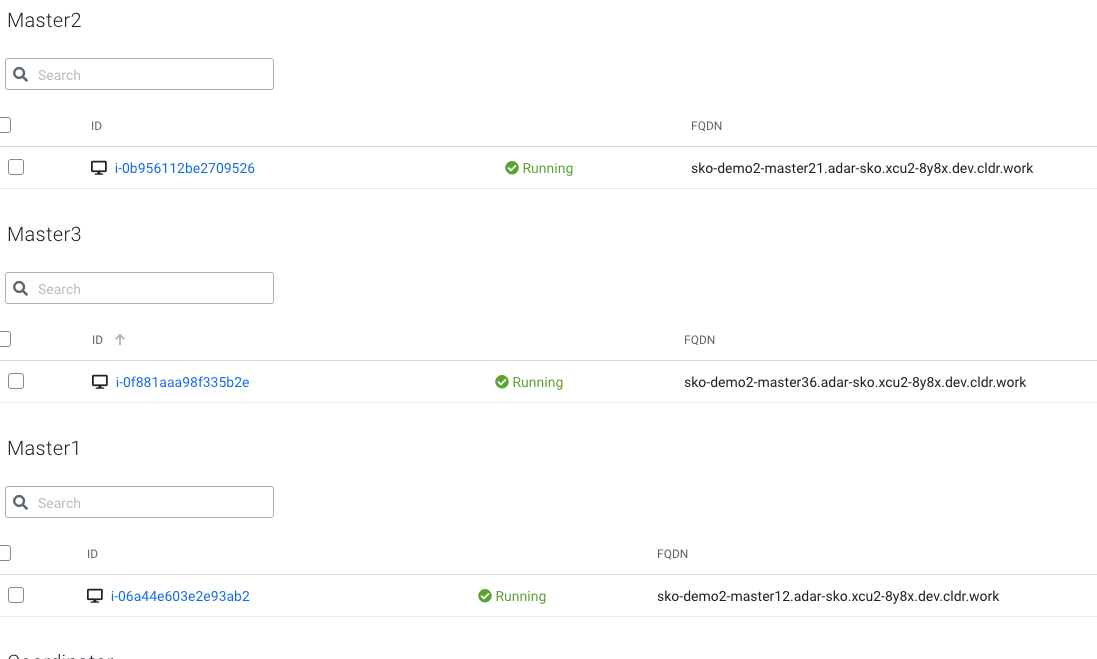Click the magnifier icon in Master3 search
This screenshot has width=1097, height=659.
[x=21, y=289]
